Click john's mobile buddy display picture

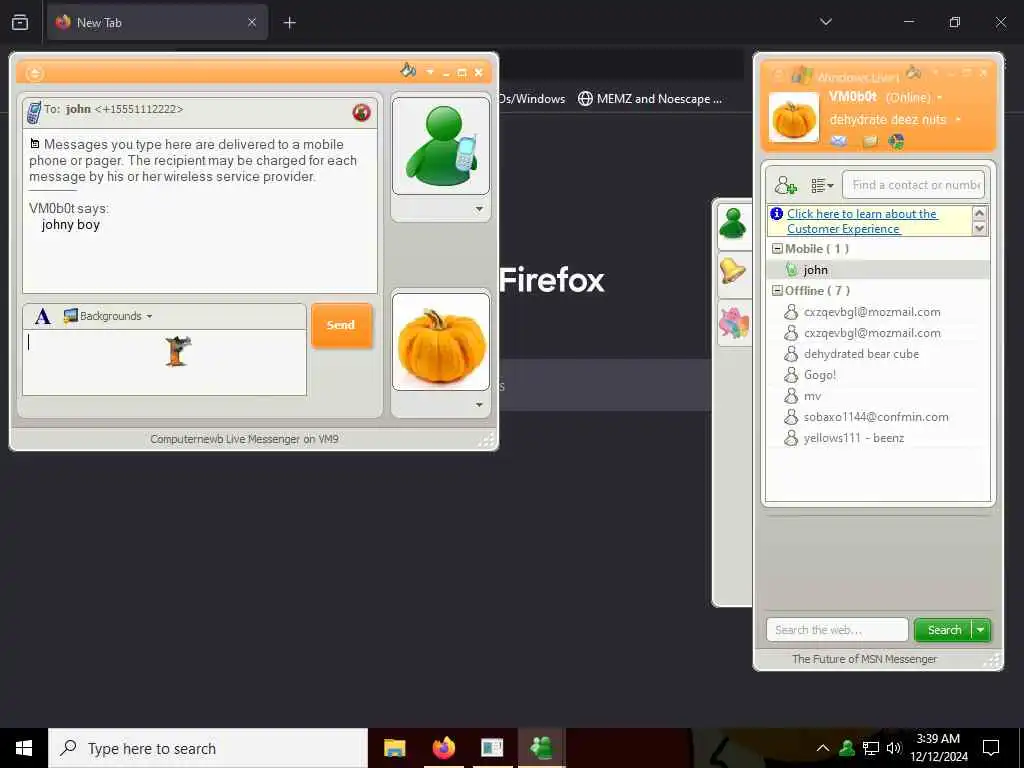[x=441, y=146]
